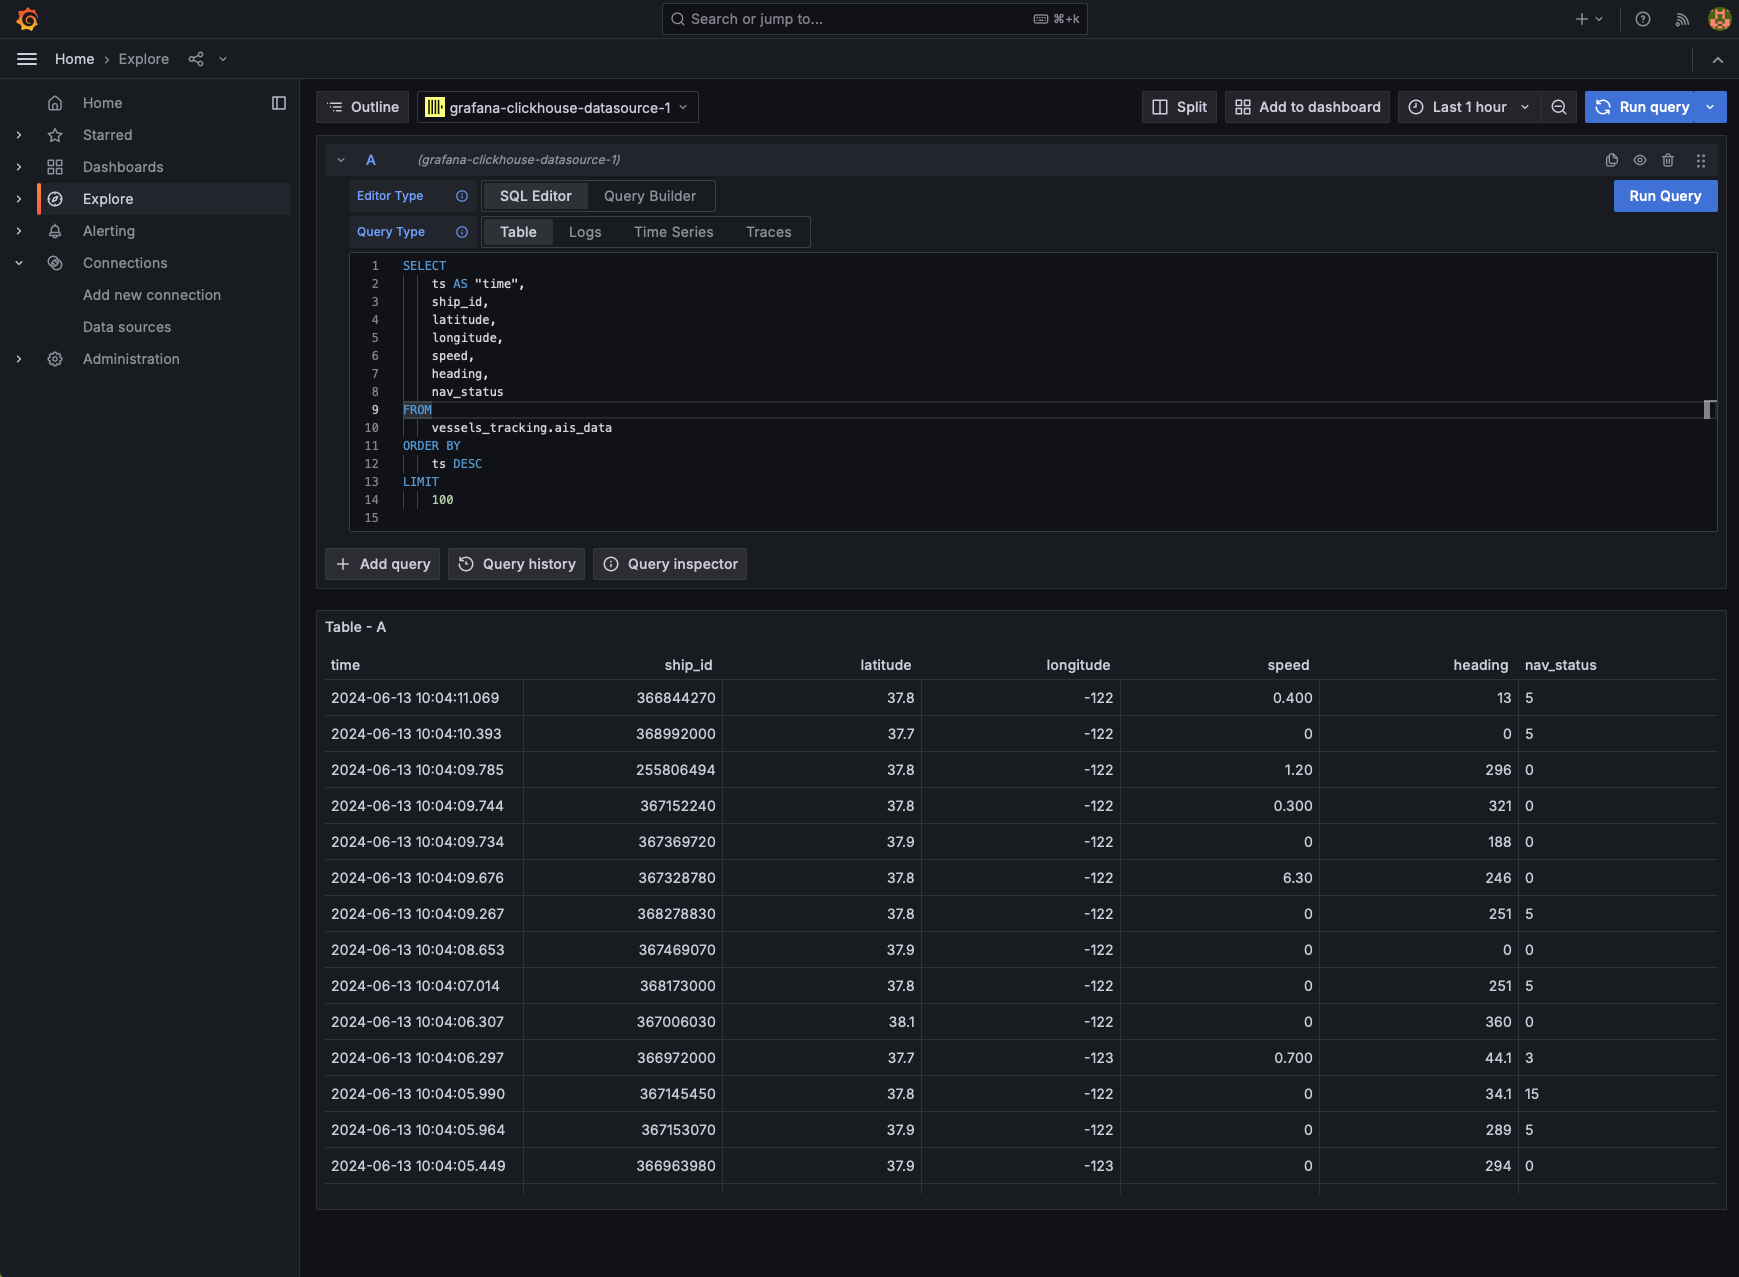Select the Time Series query type
This screenshot has height=1277, width=1739.
(x=673, y=232)
